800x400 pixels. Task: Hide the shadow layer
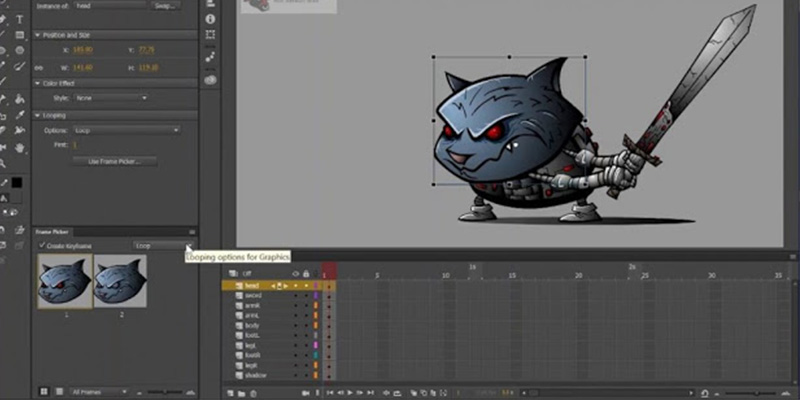[295, 375]
